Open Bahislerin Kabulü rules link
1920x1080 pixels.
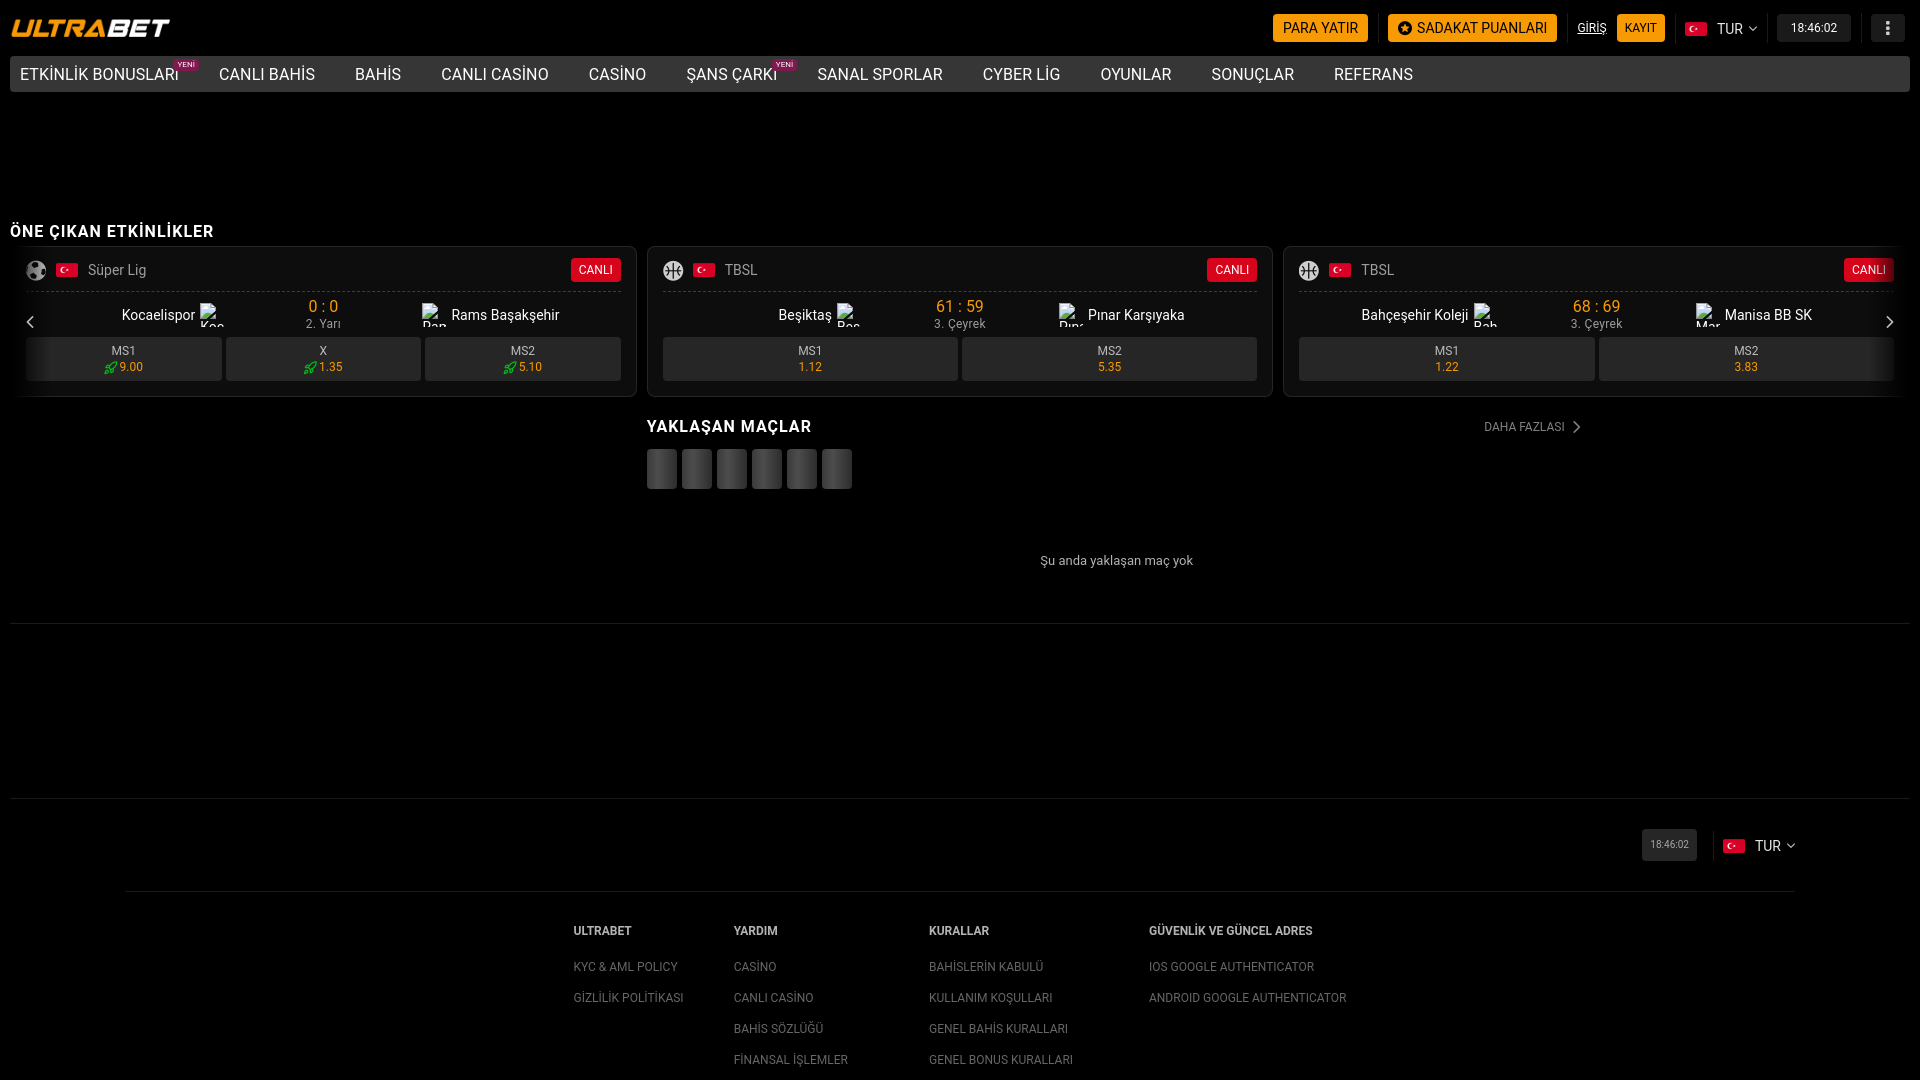tap(986, 967)
